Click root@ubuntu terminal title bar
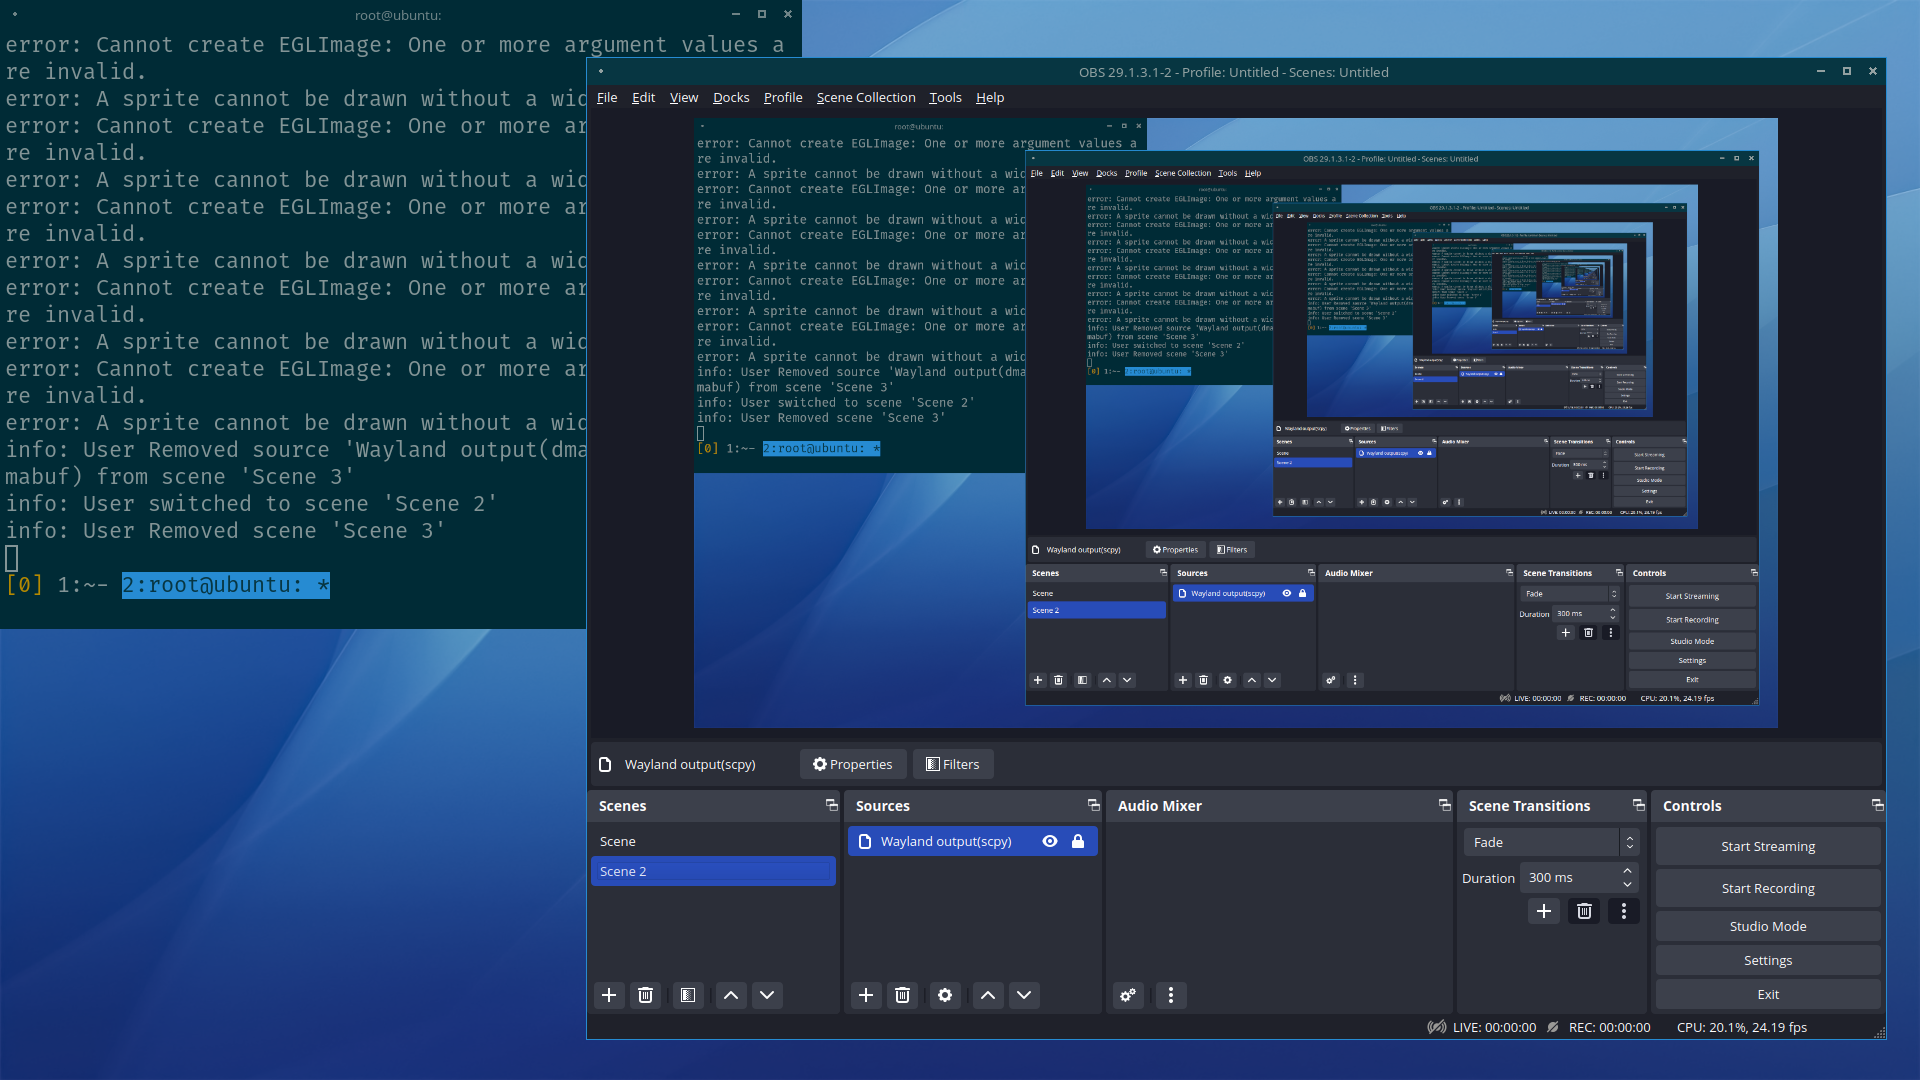 398,15
